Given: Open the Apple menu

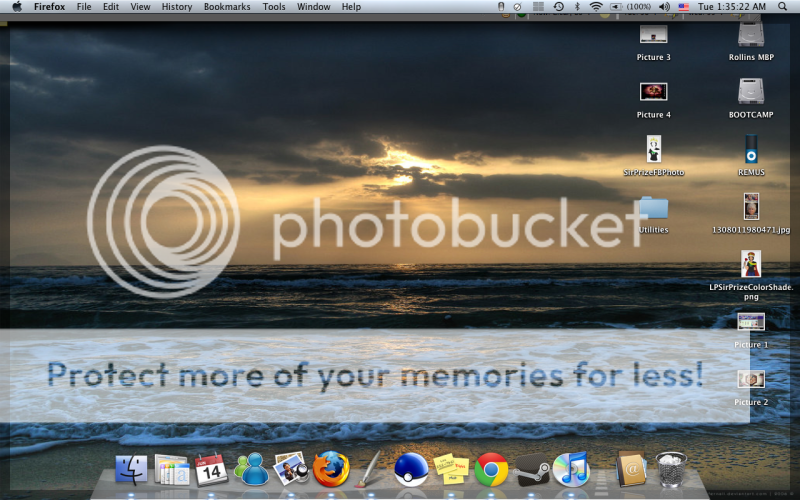Looking at the screenshot, I should coord(17,7).
